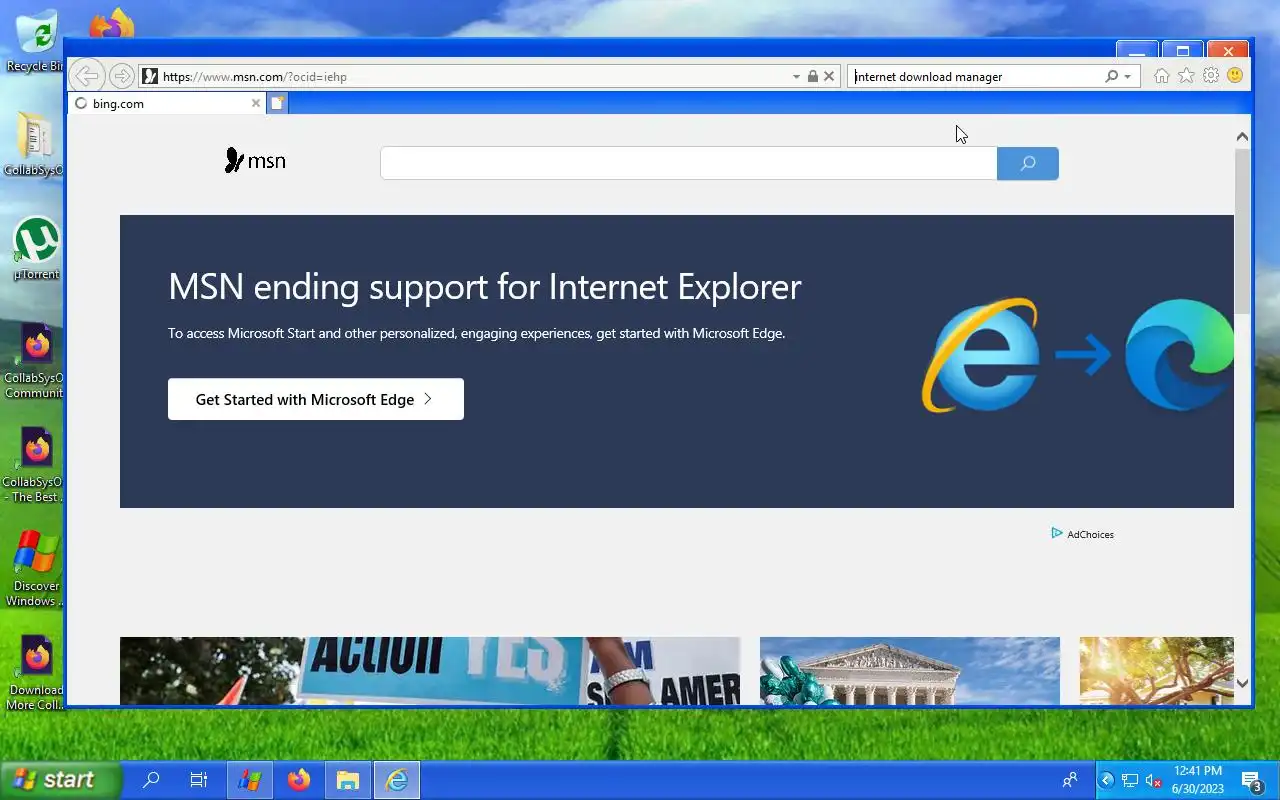Image resolution: width=1280 pixels, height=800 pixels.
Task: Click the MSN web search input box
Action: click(x=688, y=163)
